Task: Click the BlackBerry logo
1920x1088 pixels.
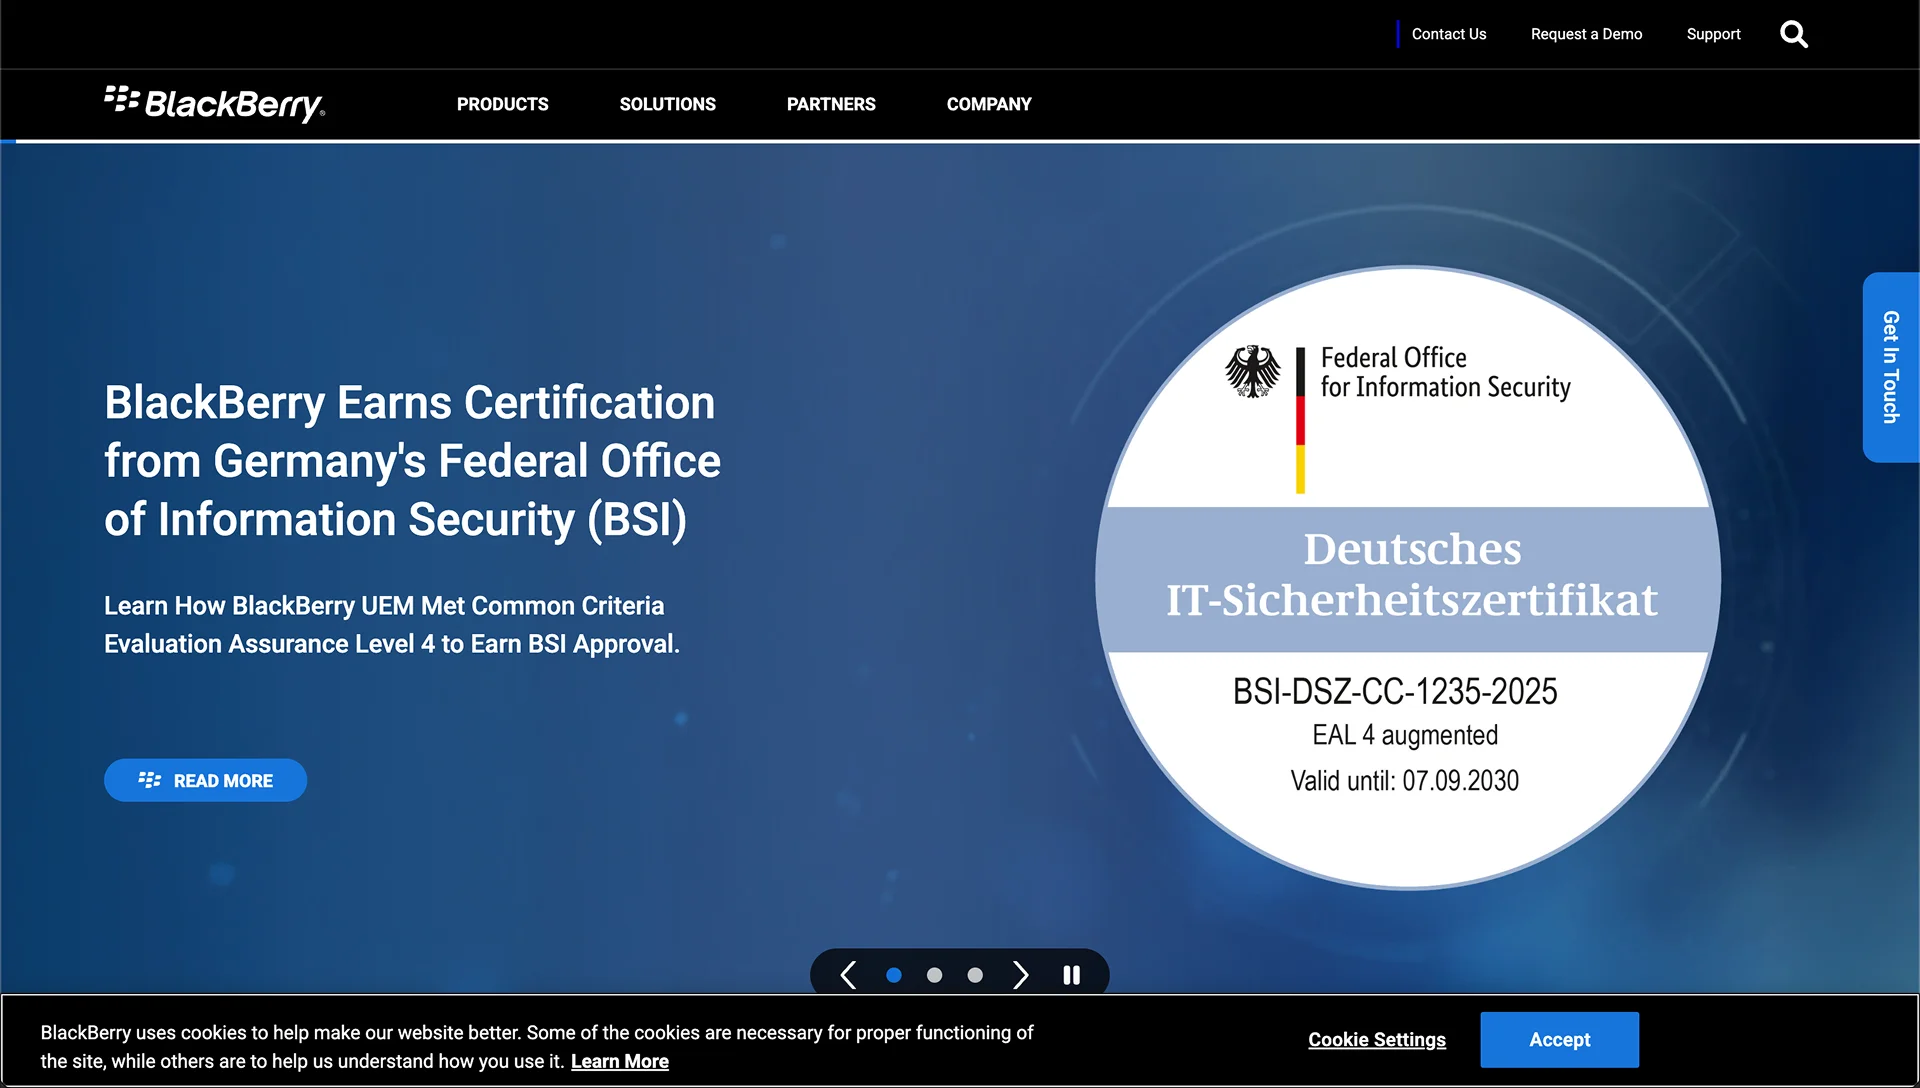Action: click(x=213, y=105)
